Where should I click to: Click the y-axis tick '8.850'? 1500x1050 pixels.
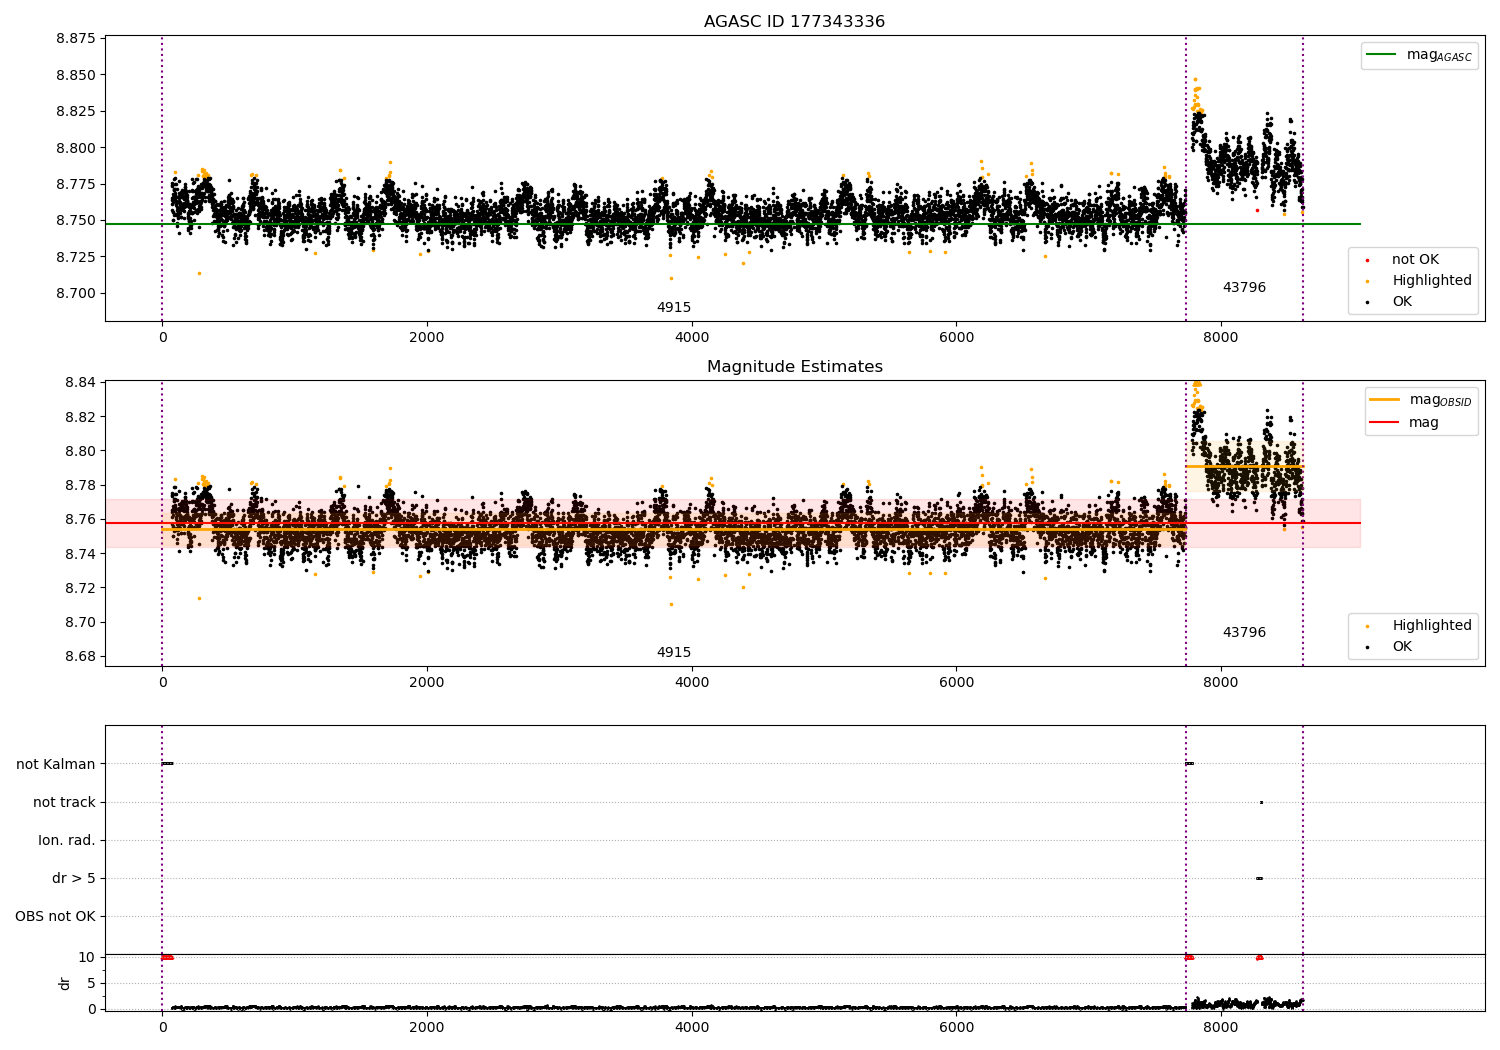(76, 75)
